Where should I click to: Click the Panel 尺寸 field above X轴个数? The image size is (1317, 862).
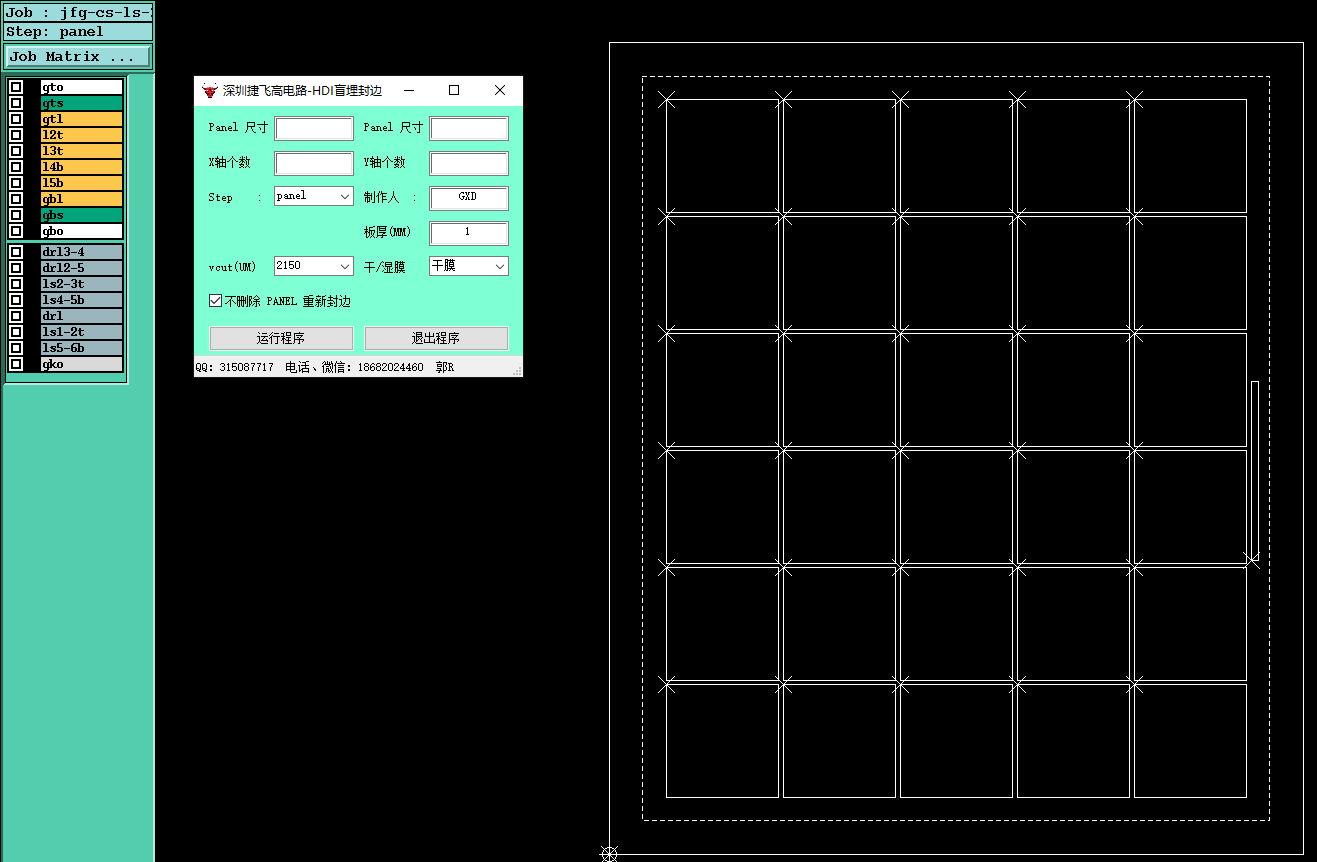coord(314,128)
